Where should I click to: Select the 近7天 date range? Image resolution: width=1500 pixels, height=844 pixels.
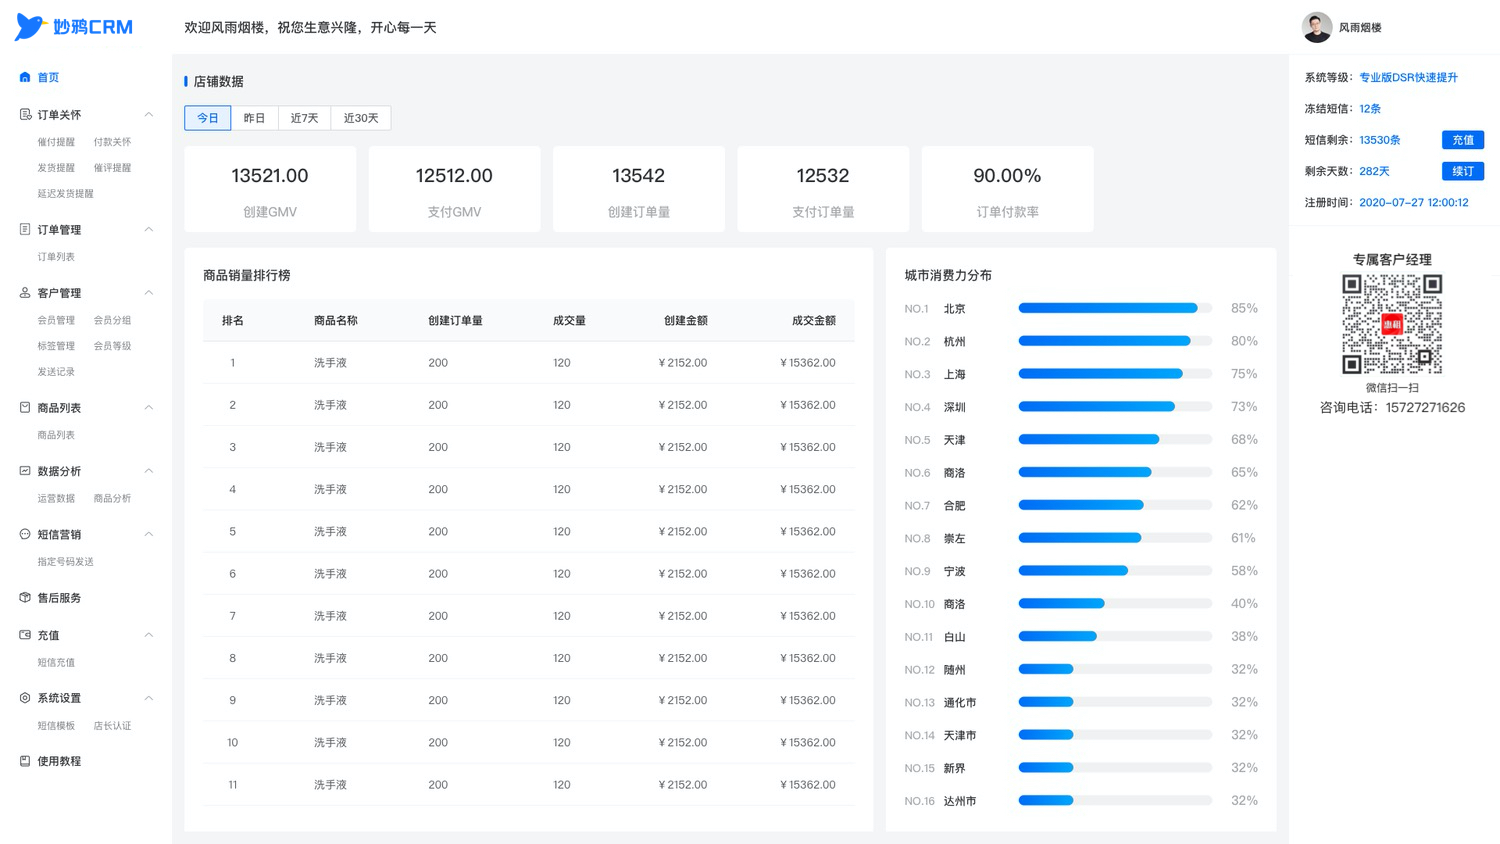pos(304,118)
